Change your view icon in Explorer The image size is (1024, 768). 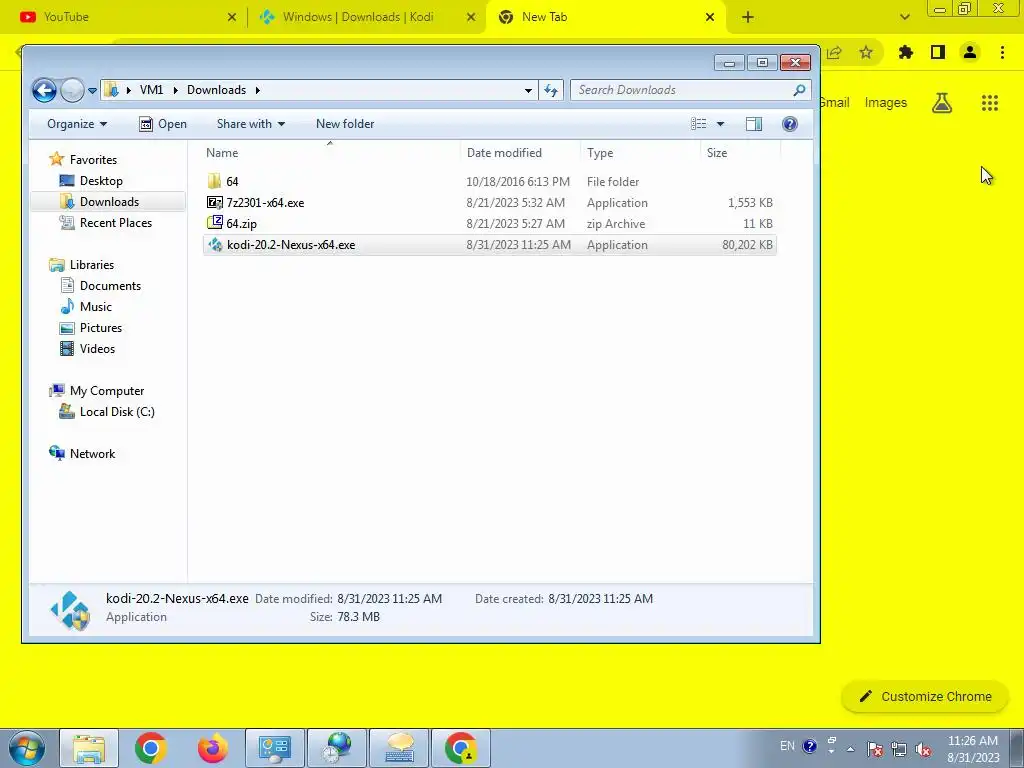pos(698,124)
